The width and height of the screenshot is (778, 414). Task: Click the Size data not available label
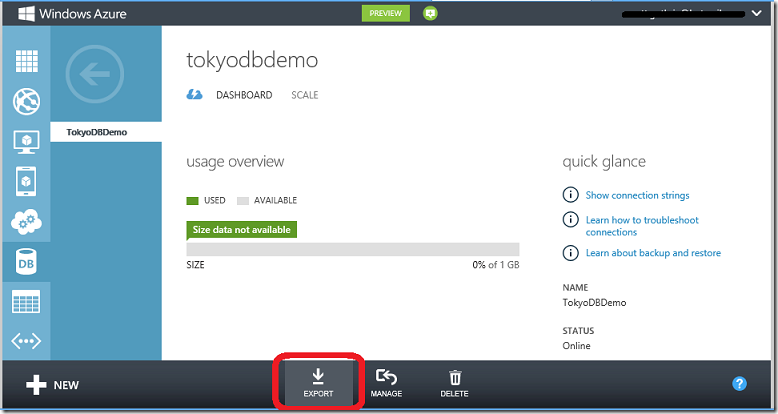[242, 230]
